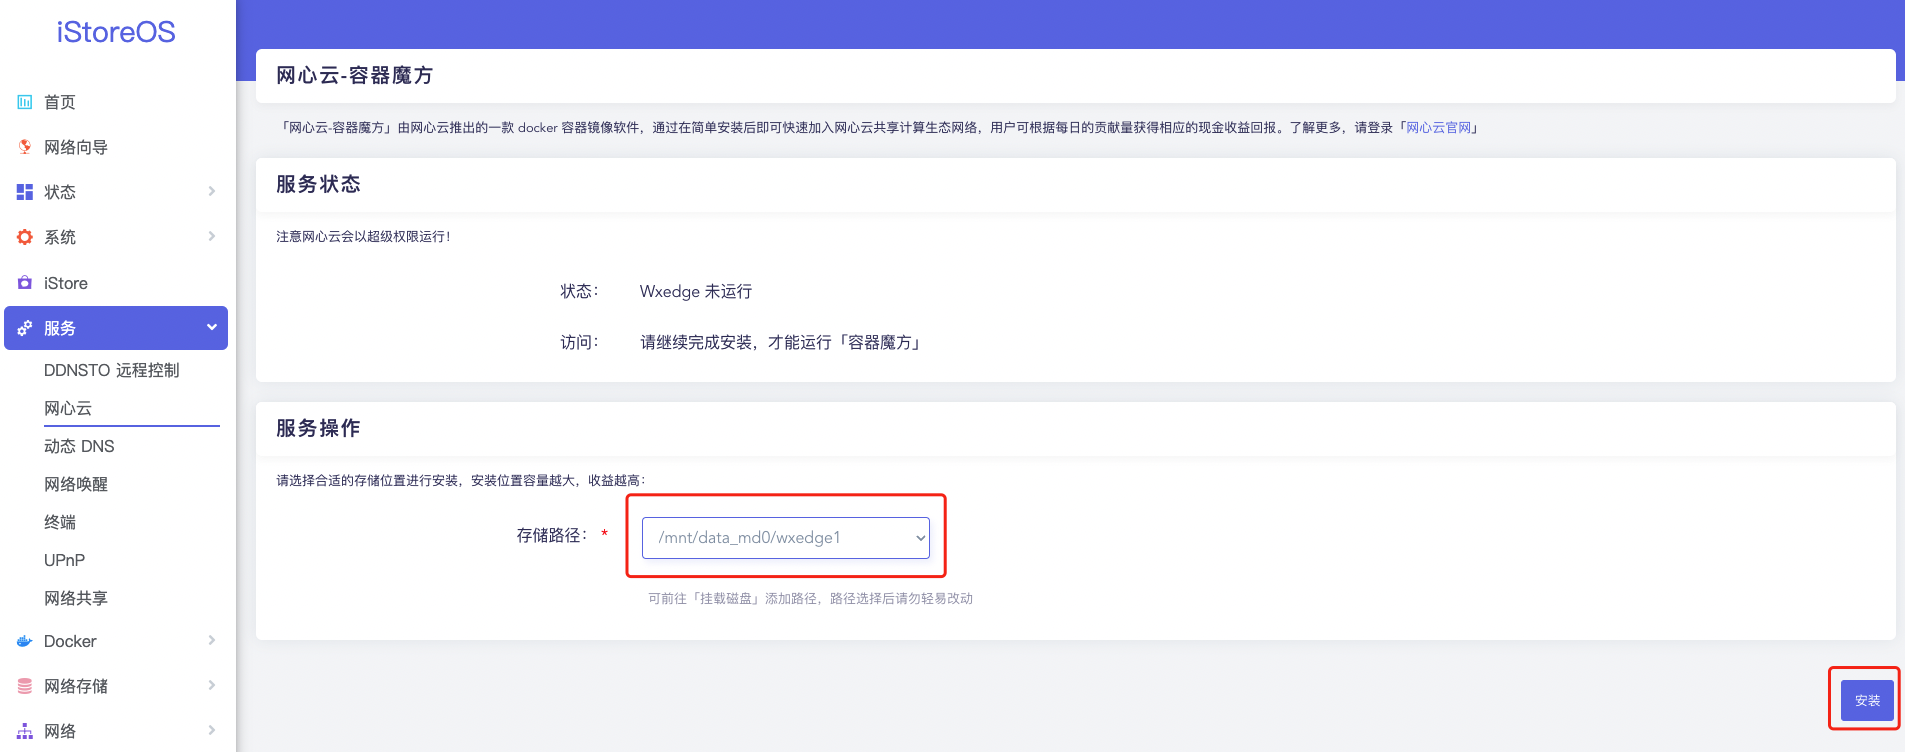Image resolution: width=1905 pixels, height=752 pixels.
Task: Click the 网络 topology icon
Action: (25, 731)
